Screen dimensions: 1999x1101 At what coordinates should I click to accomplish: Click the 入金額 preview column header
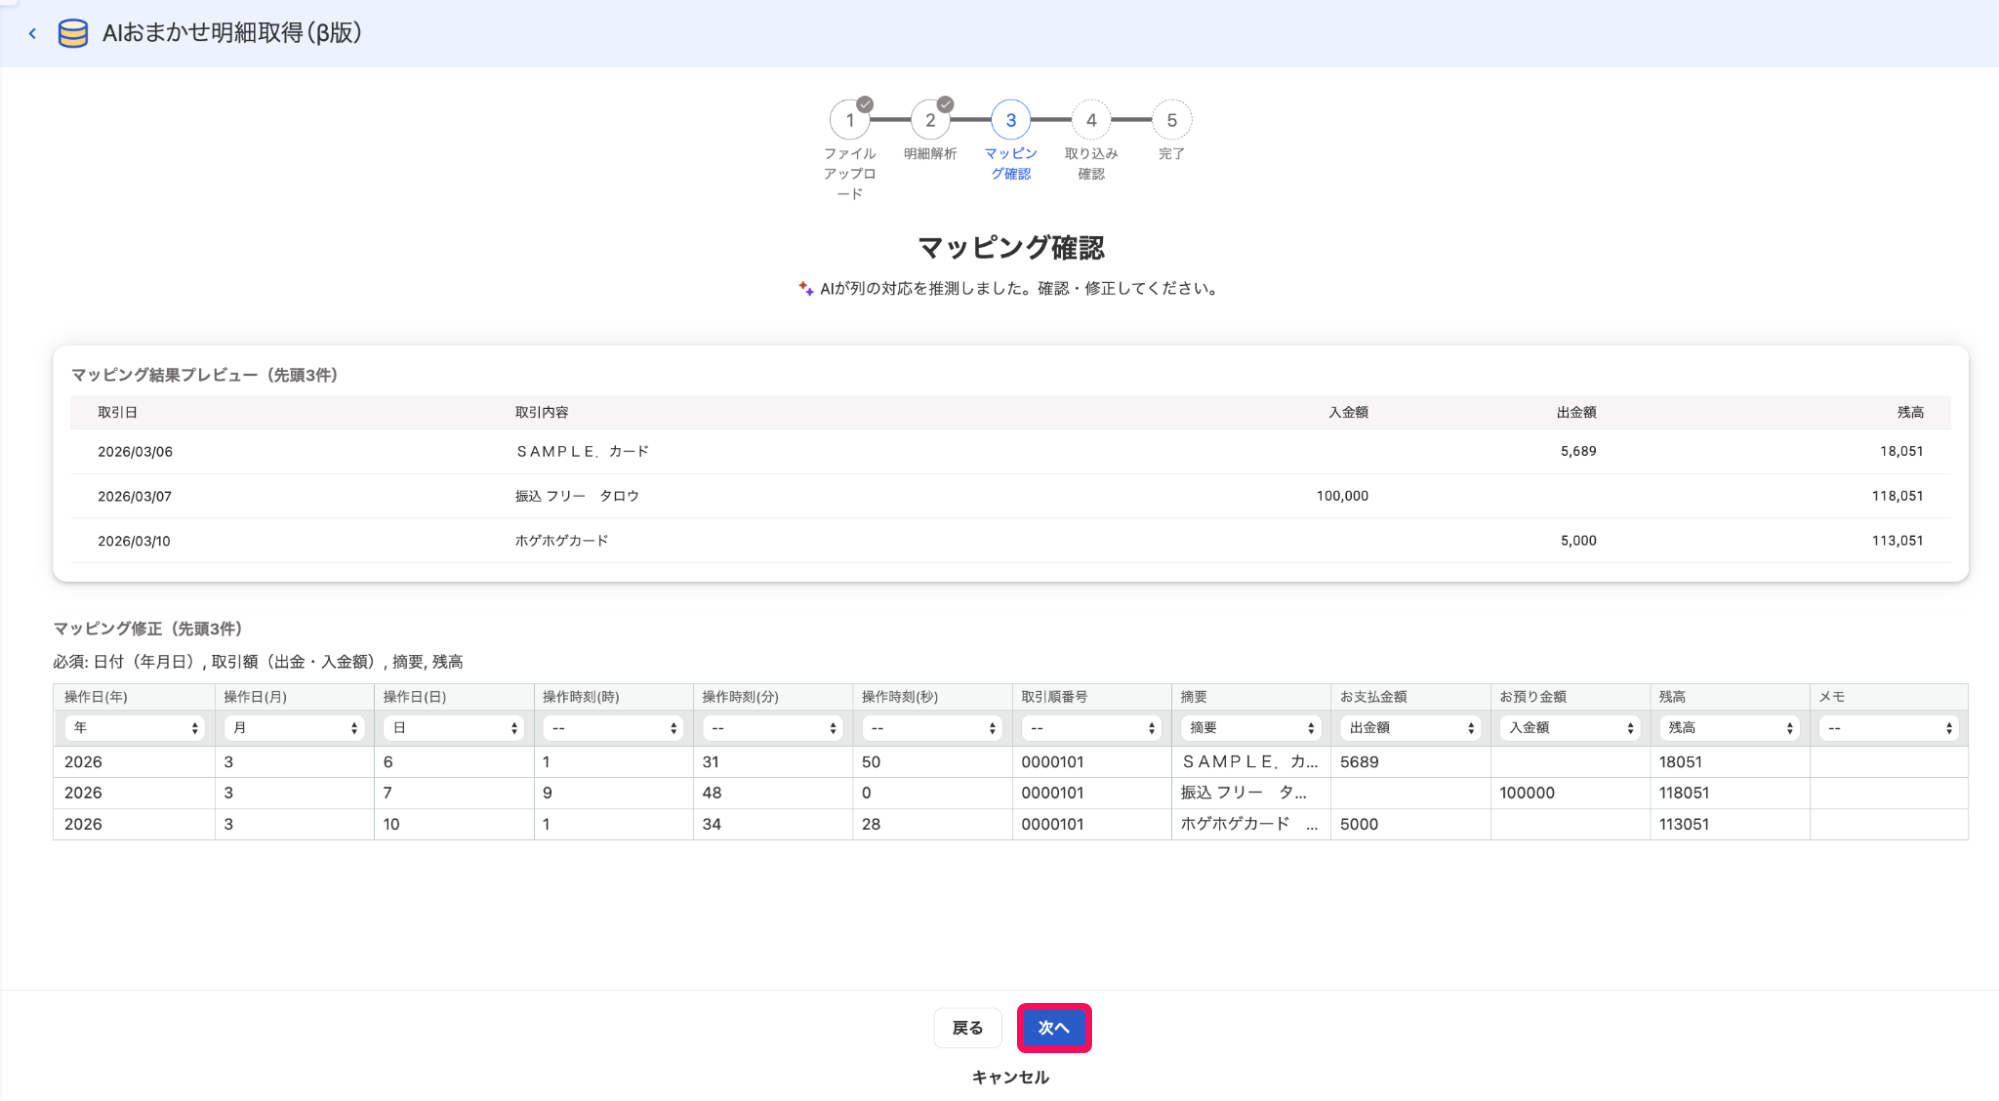point(1348,412)
